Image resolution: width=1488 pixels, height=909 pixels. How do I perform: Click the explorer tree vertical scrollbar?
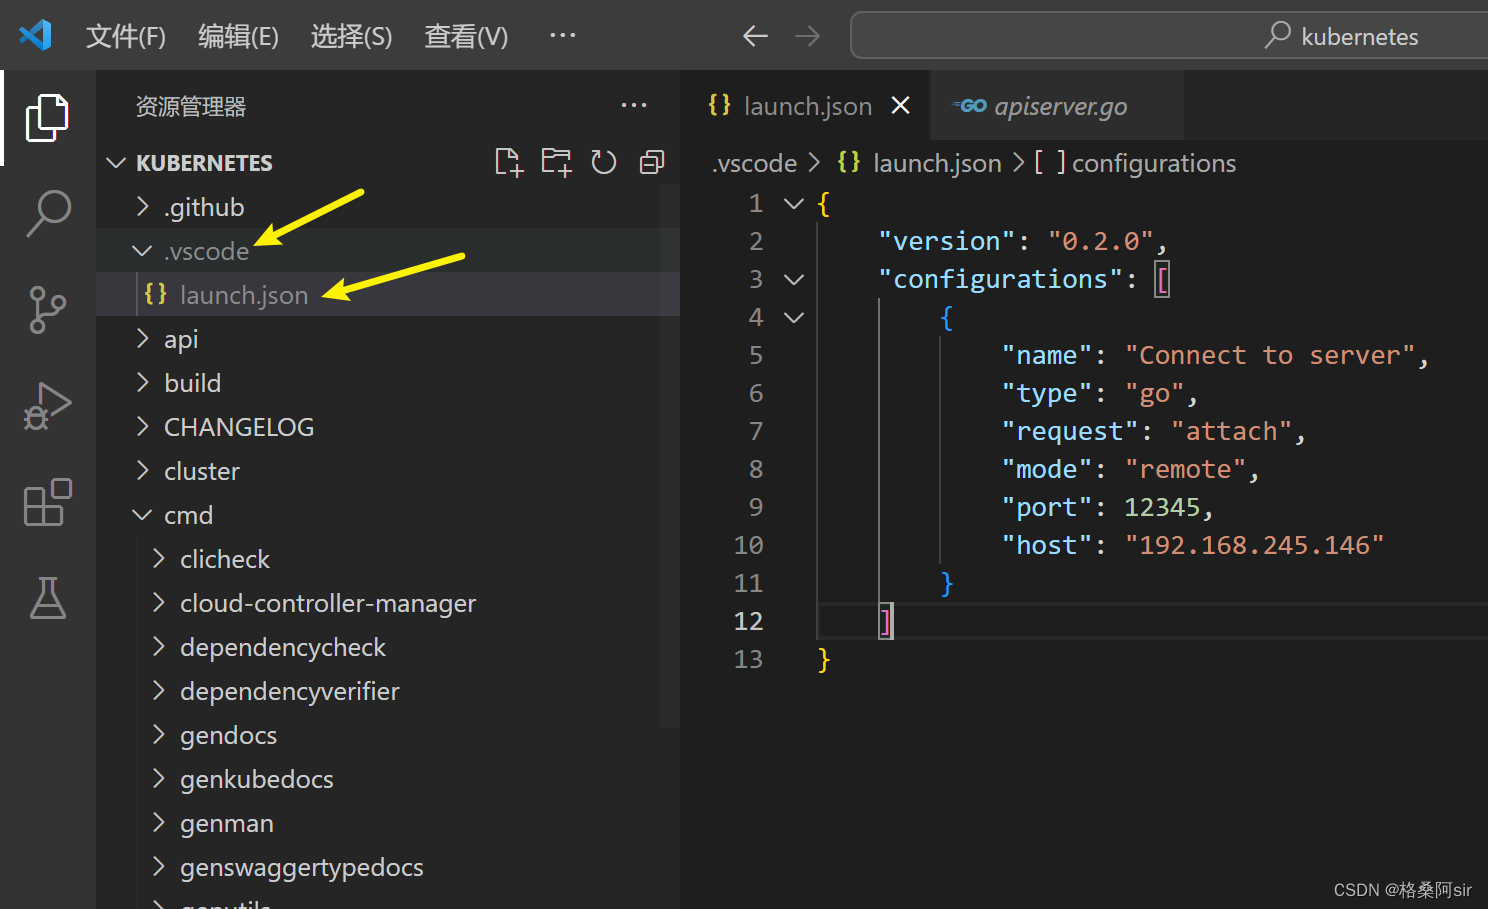click(x=670, y=456)
